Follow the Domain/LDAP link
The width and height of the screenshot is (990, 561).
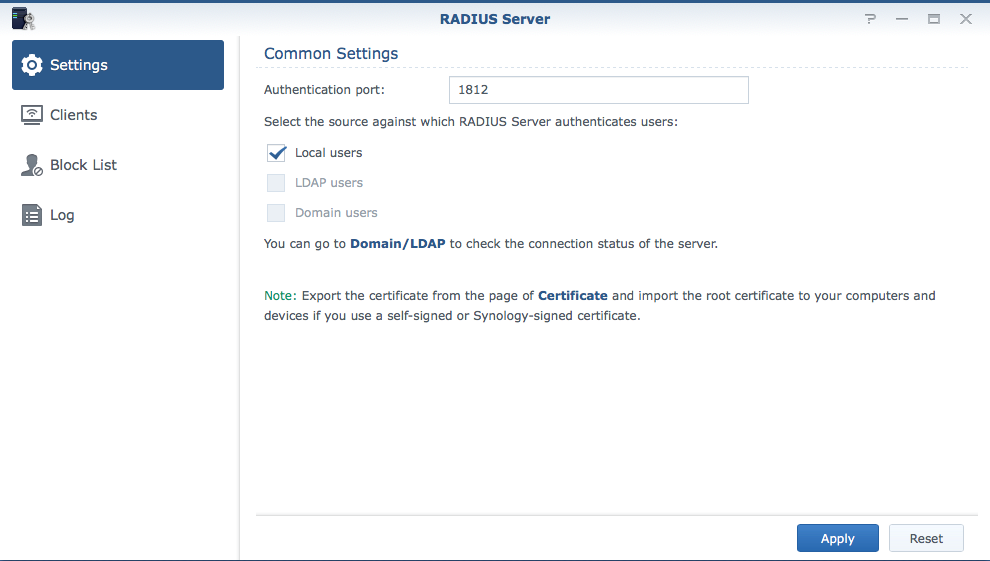(x=397, y=243)
